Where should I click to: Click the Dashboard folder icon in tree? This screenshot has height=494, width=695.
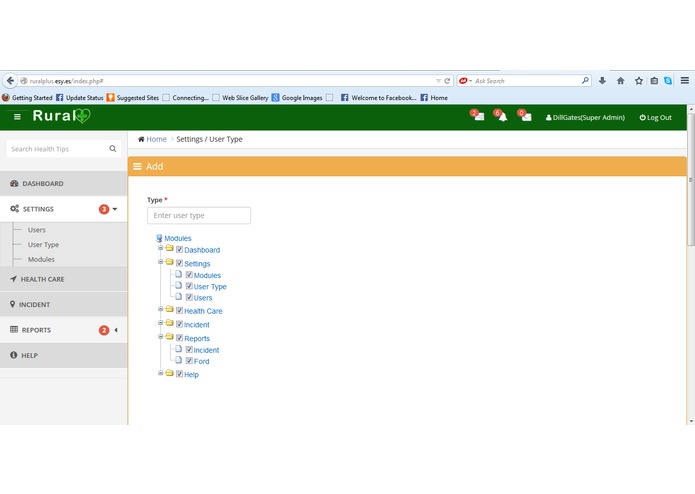point(169,249)
